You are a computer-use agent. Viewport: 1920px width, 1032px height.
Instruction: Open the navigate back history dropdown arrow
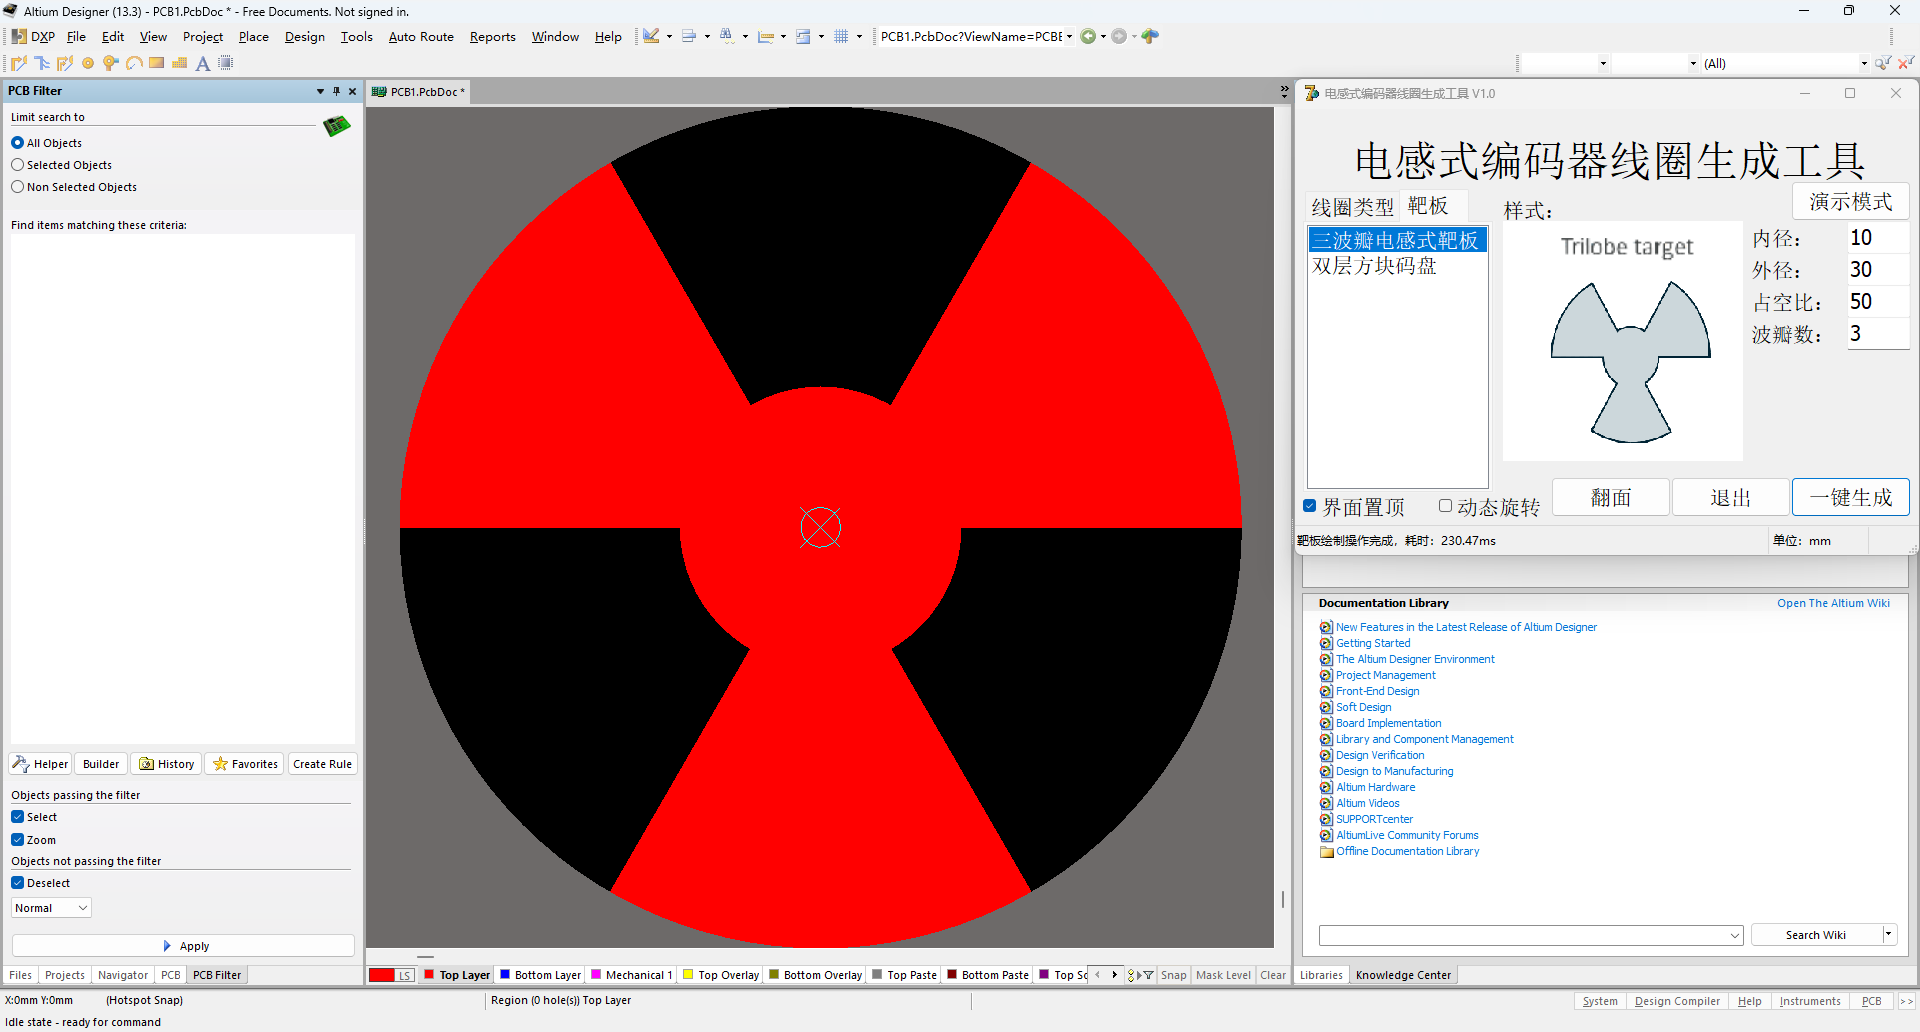[x=1103, y=37]
